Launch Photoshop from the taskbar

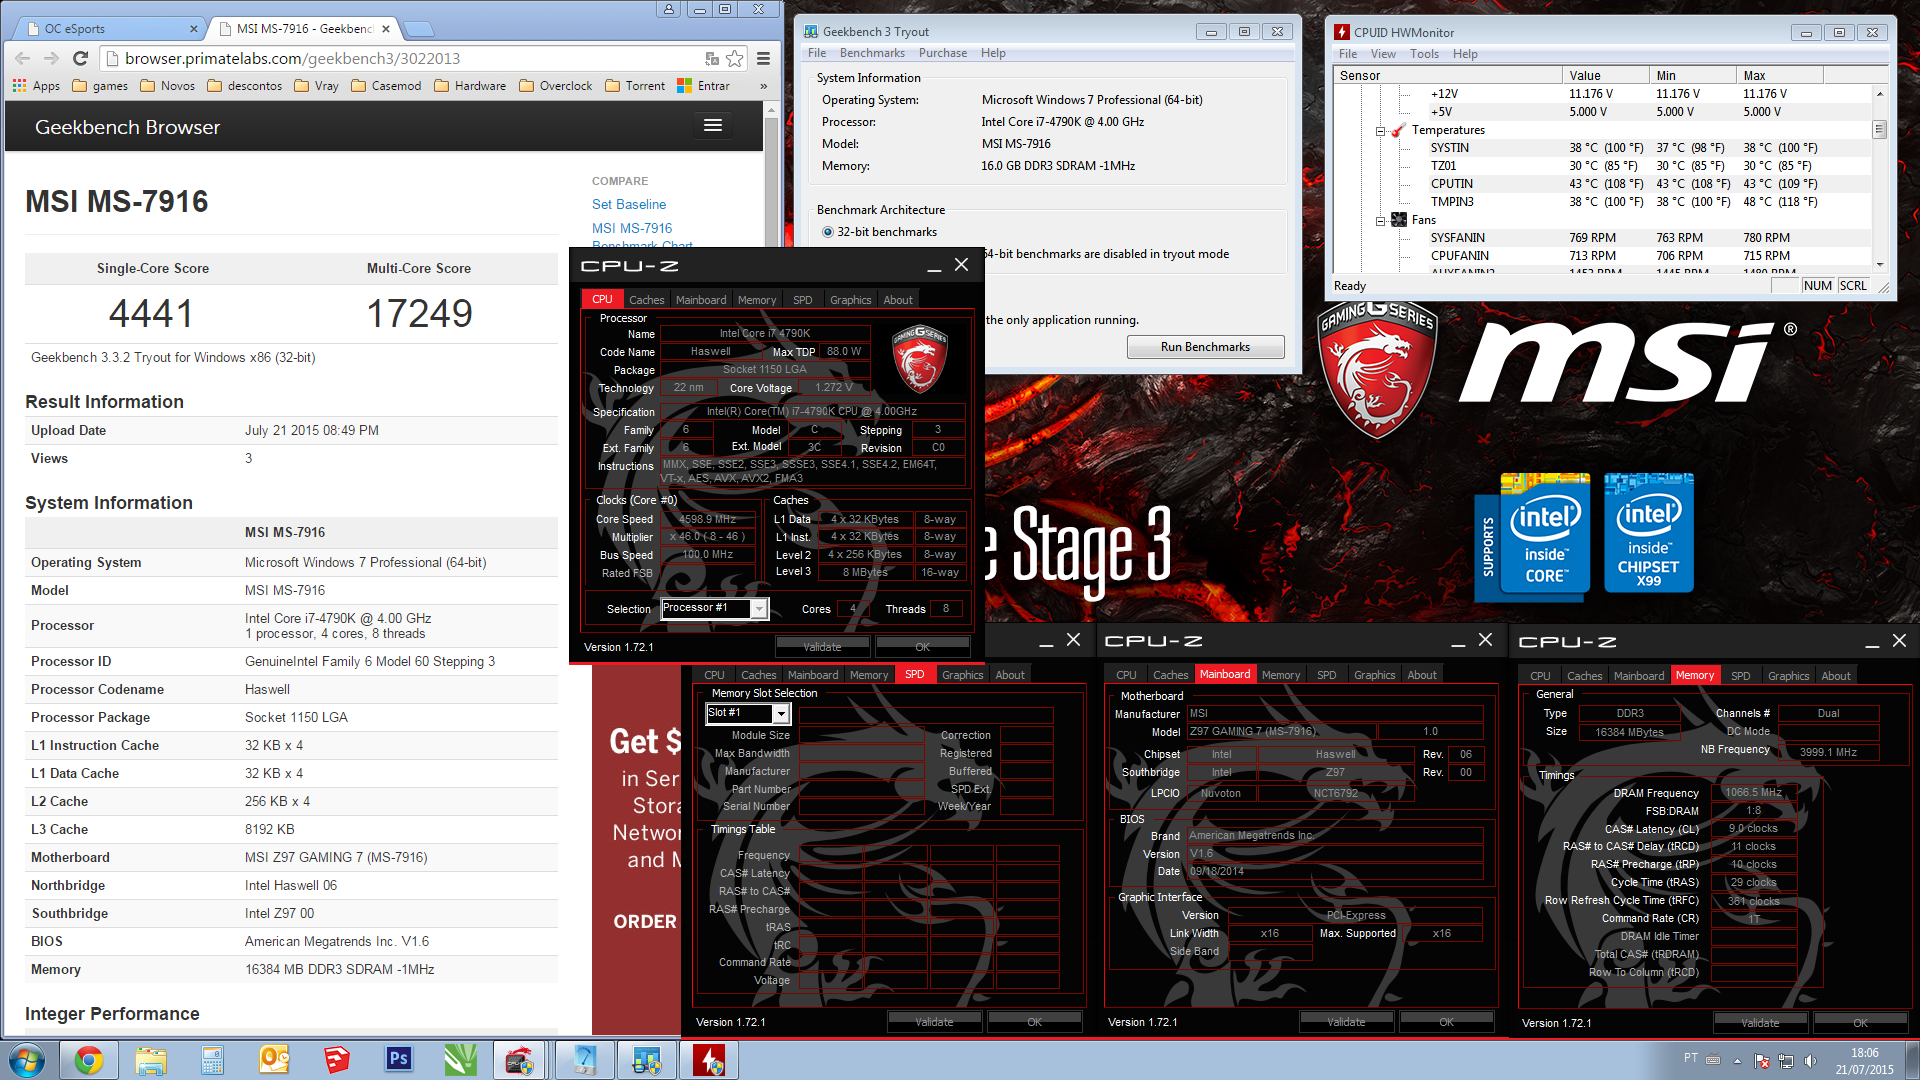[x=398, y=1061]
